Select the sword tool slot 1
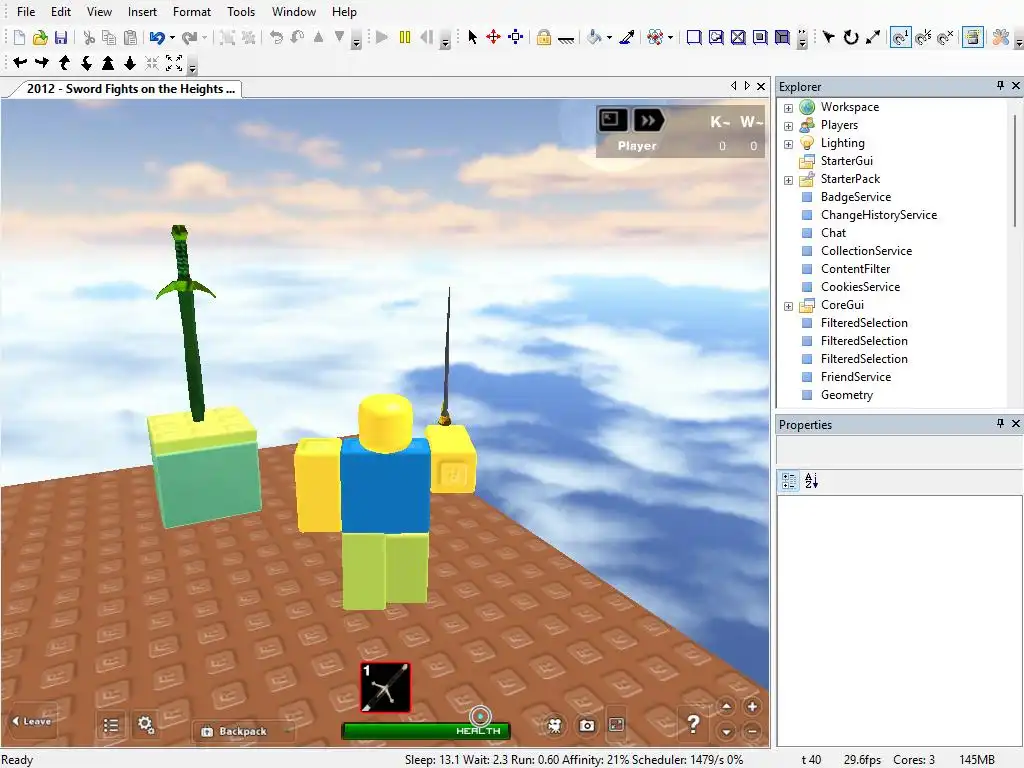Screen dimensions: 1024x768 pyautogui.click(x=385, y=687)
